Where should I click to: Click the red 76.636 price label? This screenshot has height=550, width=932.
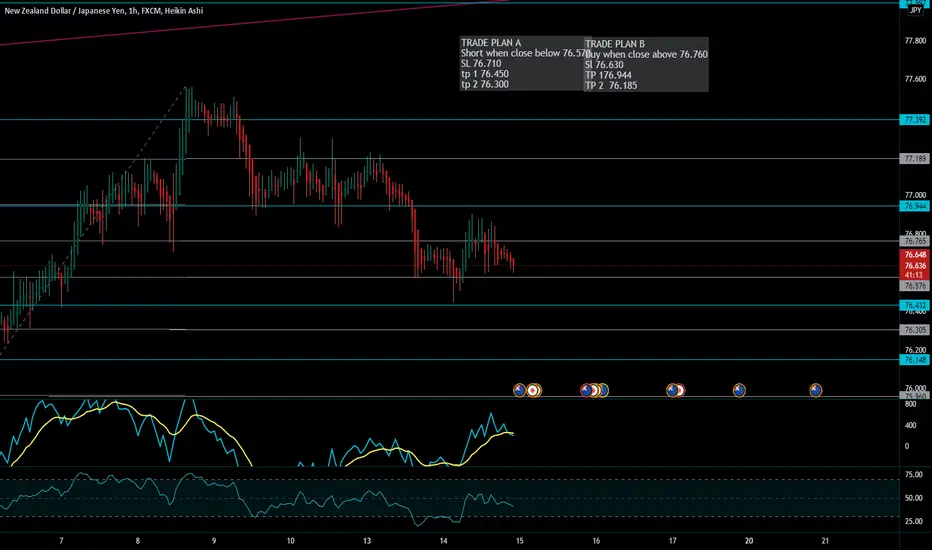(915, 265)
